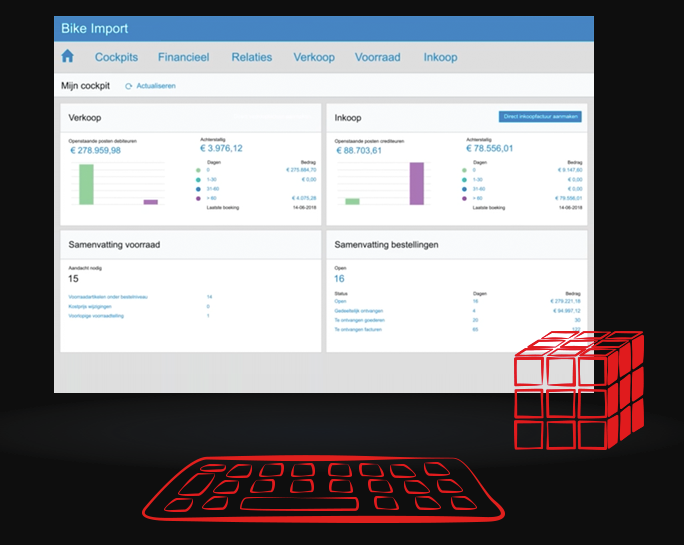This screenshot has width=684, height=545.
Task: Open the Voorraad menu
Action: tap(377, 57)
